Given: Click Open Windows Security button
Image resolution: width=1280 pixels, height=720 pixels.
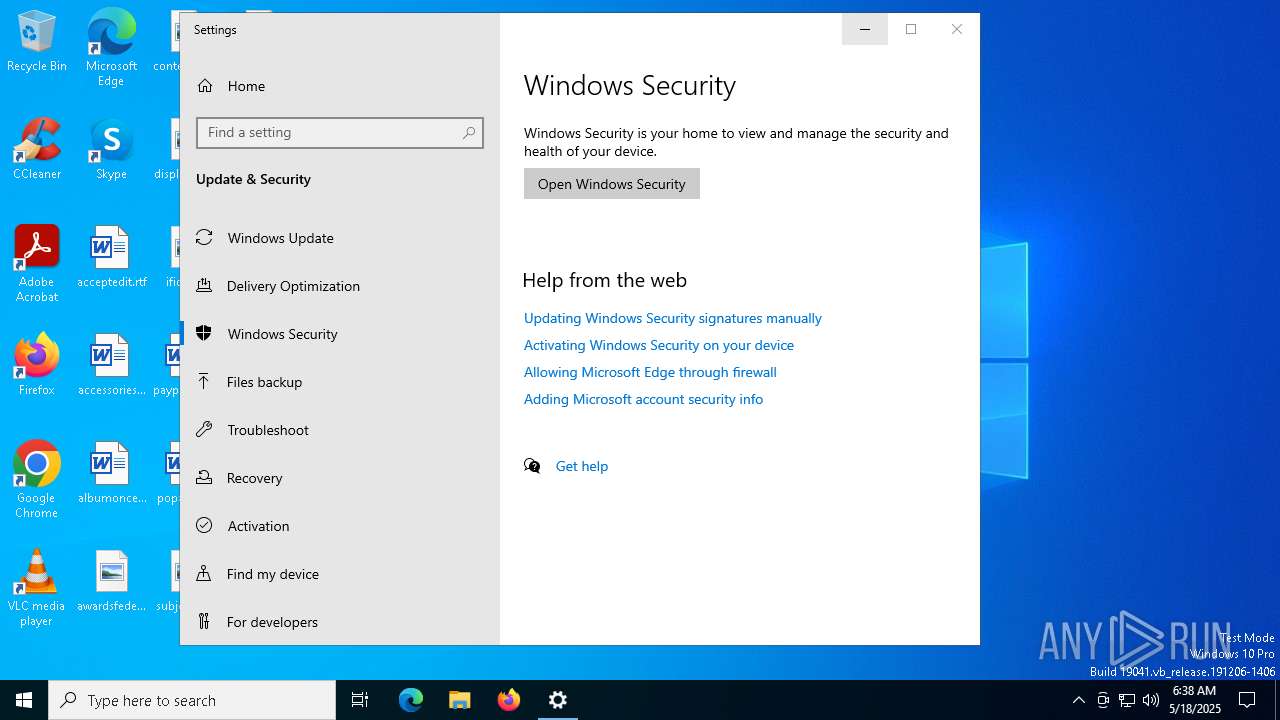Looking at the screenshot, I should click(612, 184).
